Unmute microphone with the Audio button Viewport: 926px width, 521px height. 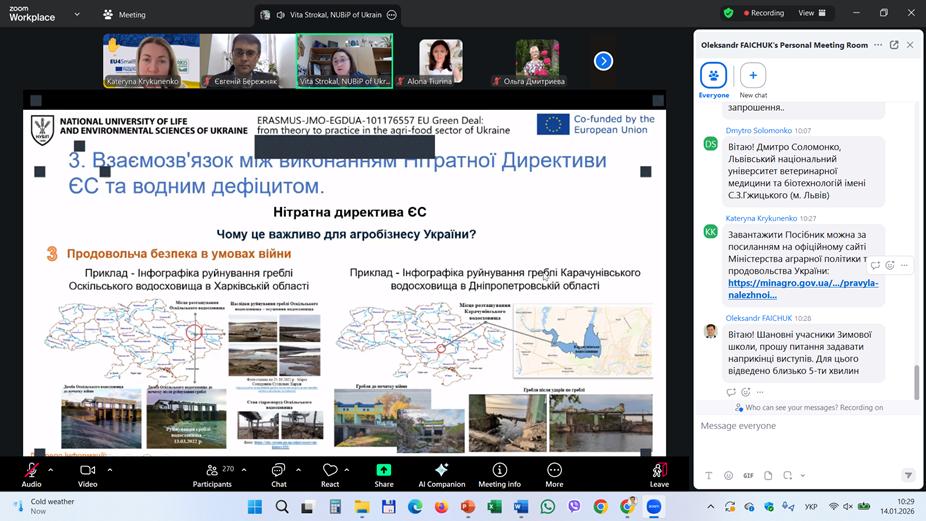31,472
